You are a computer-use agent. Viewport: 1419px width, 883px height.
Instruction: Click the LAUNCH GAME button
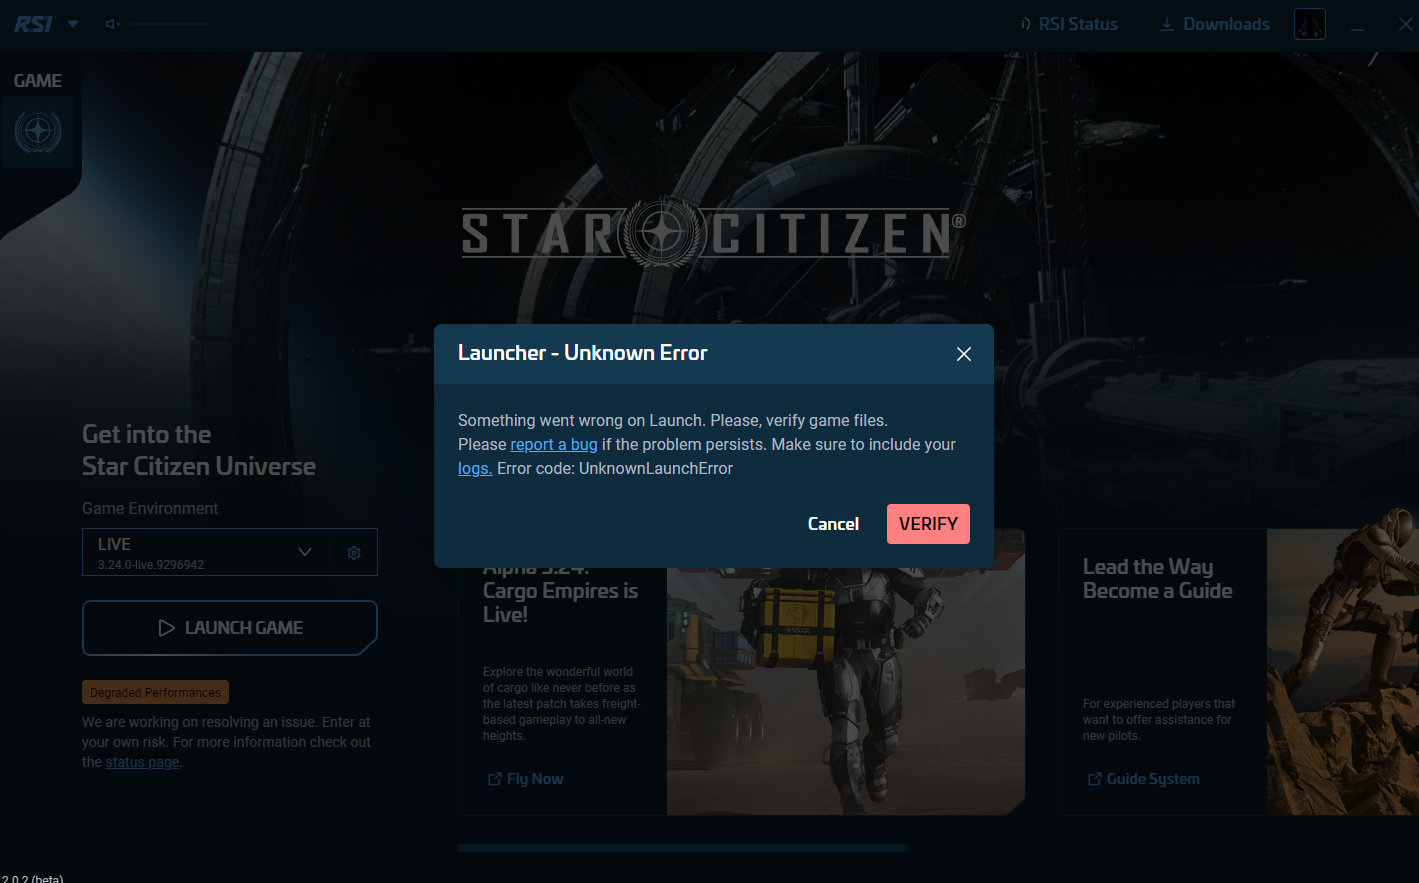(229, 627)
